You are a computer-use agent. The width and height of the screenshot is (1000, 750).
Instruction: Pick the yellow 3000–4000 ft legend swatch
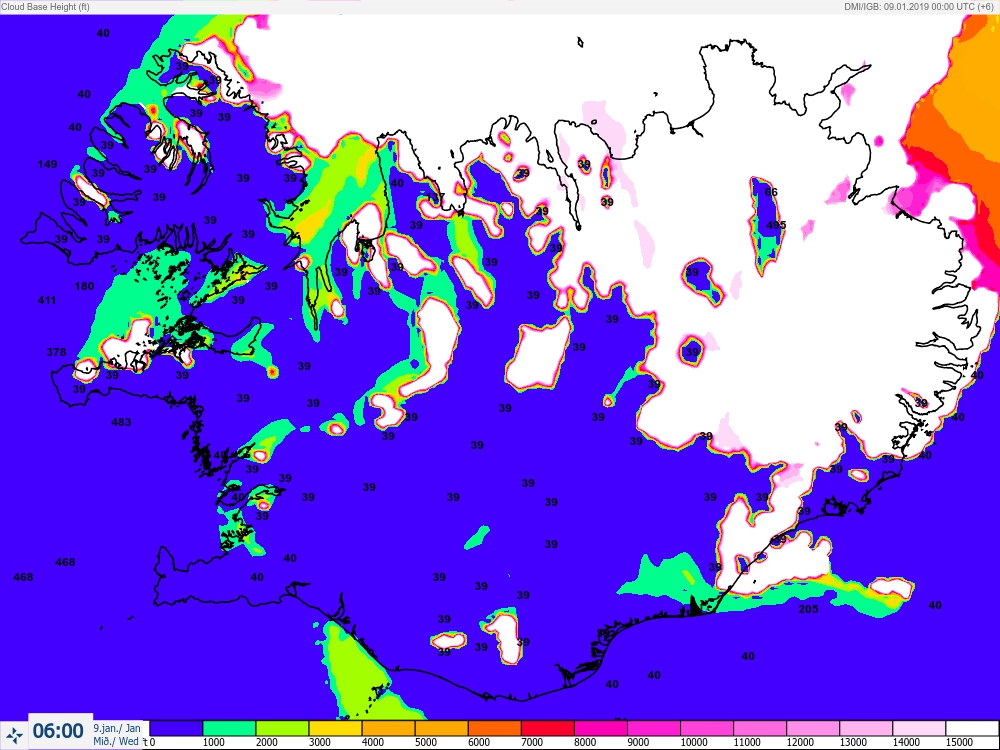pyautogui.click(x=335, y=728)
